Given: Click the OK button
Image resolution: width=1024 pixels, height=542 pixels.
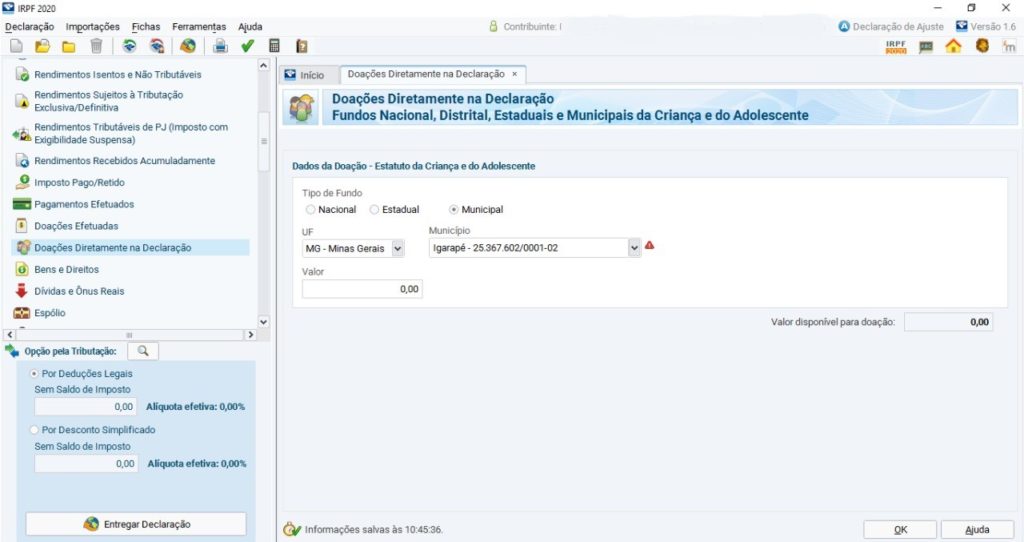Looking at the screenshot, I should pyautogui.click(x=900, y=530).
